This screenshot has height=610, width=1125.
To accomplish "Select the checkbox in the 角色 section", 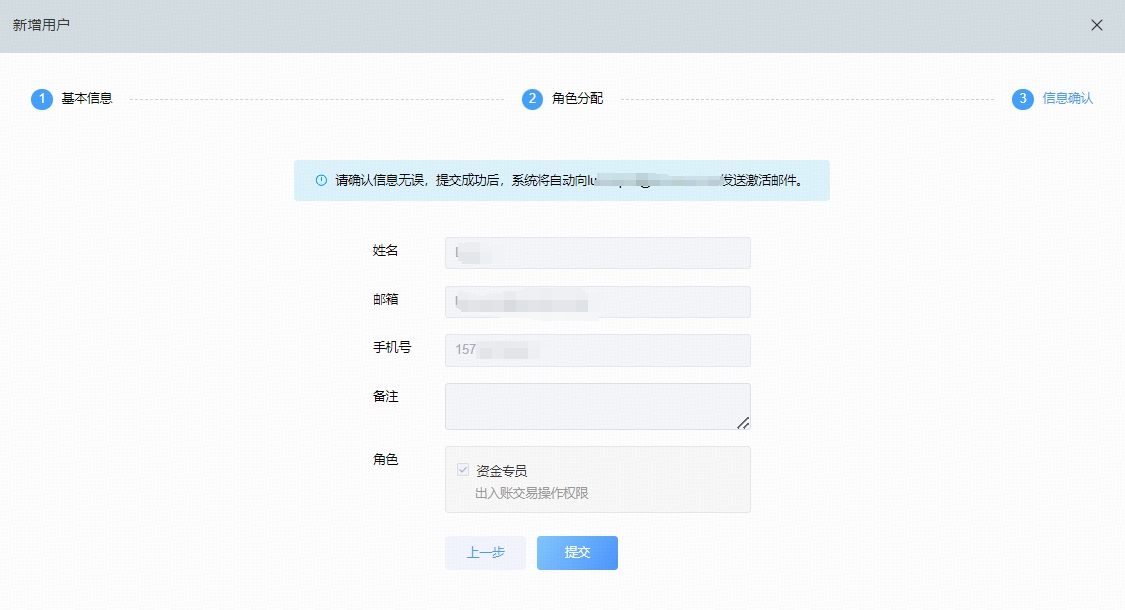I will tap(460, 469).
